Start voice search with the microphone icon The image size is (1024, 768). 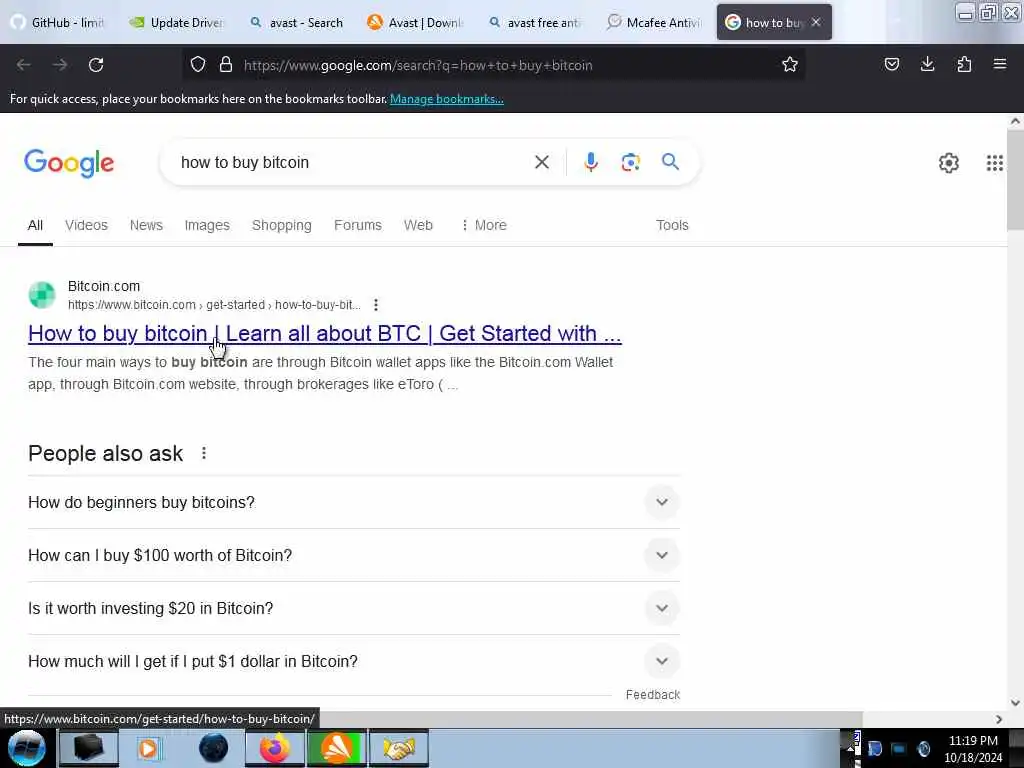(x=591, y=162)
